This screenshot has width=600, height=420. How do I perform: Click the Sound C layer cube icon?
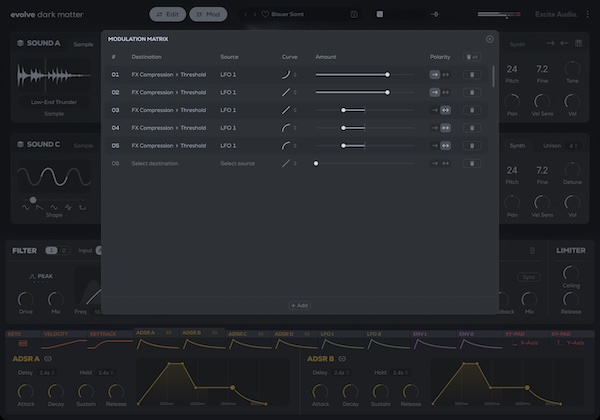pyautogui.click(x=20, y=144)
